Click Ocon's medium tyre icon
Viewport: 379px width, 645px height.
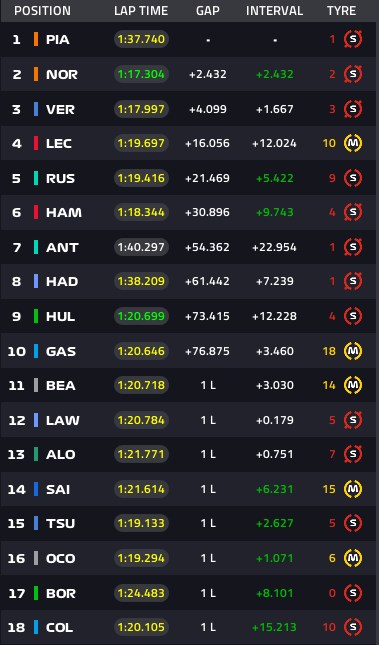tap(353, 558)
